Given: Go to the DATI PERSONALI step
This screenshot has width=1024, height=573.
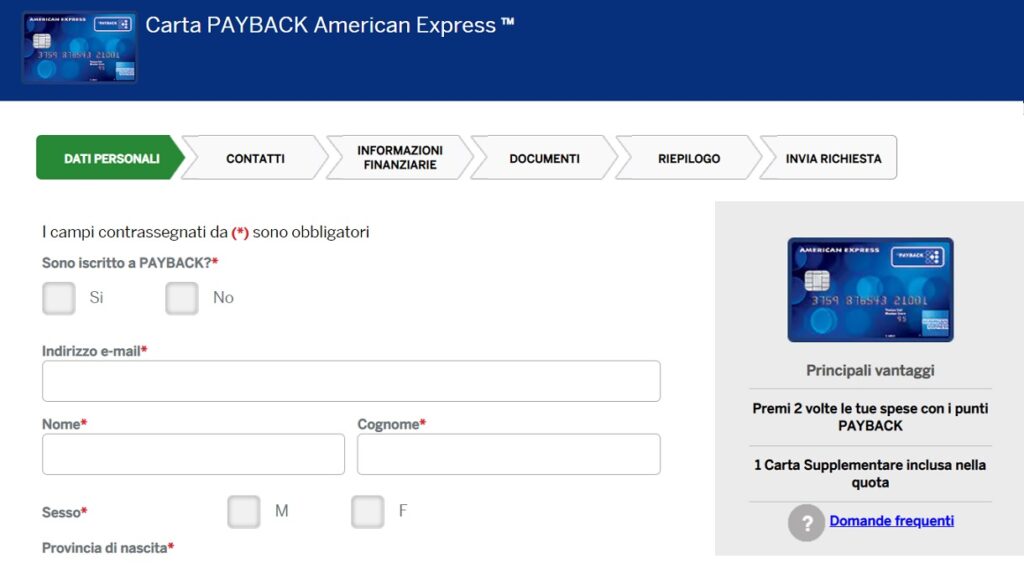Looking at the screenshot, I should click(x=110, y=157).
